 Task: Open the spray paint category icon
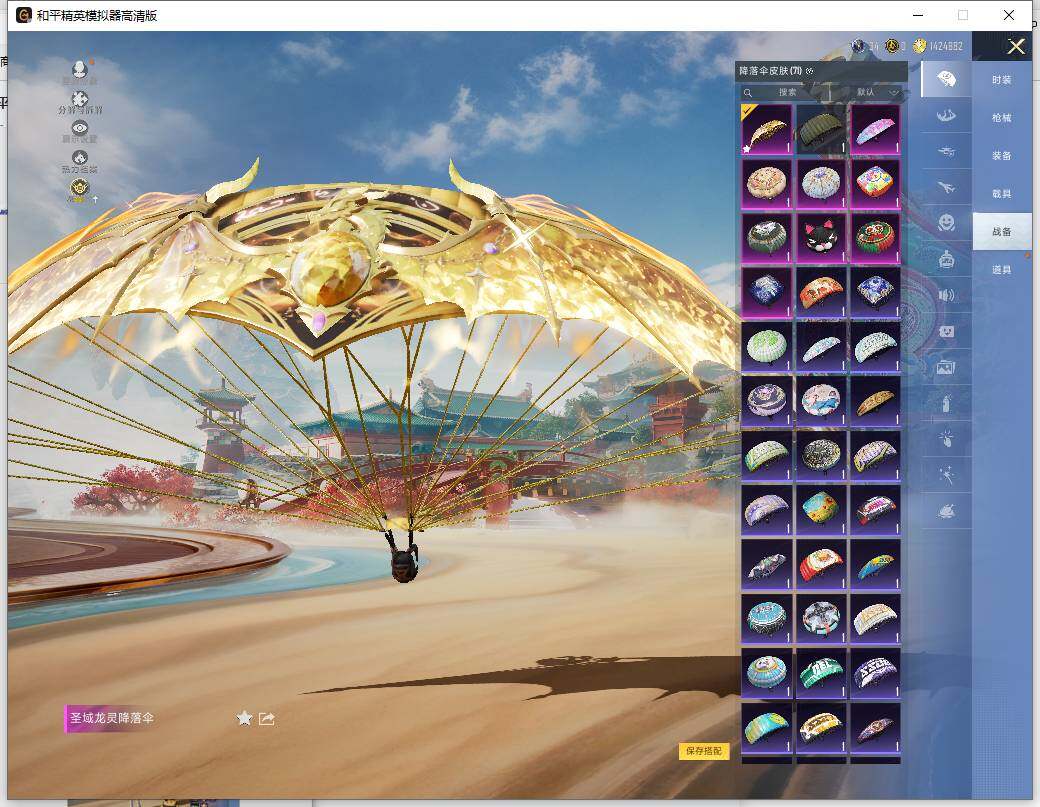(946, 403)
